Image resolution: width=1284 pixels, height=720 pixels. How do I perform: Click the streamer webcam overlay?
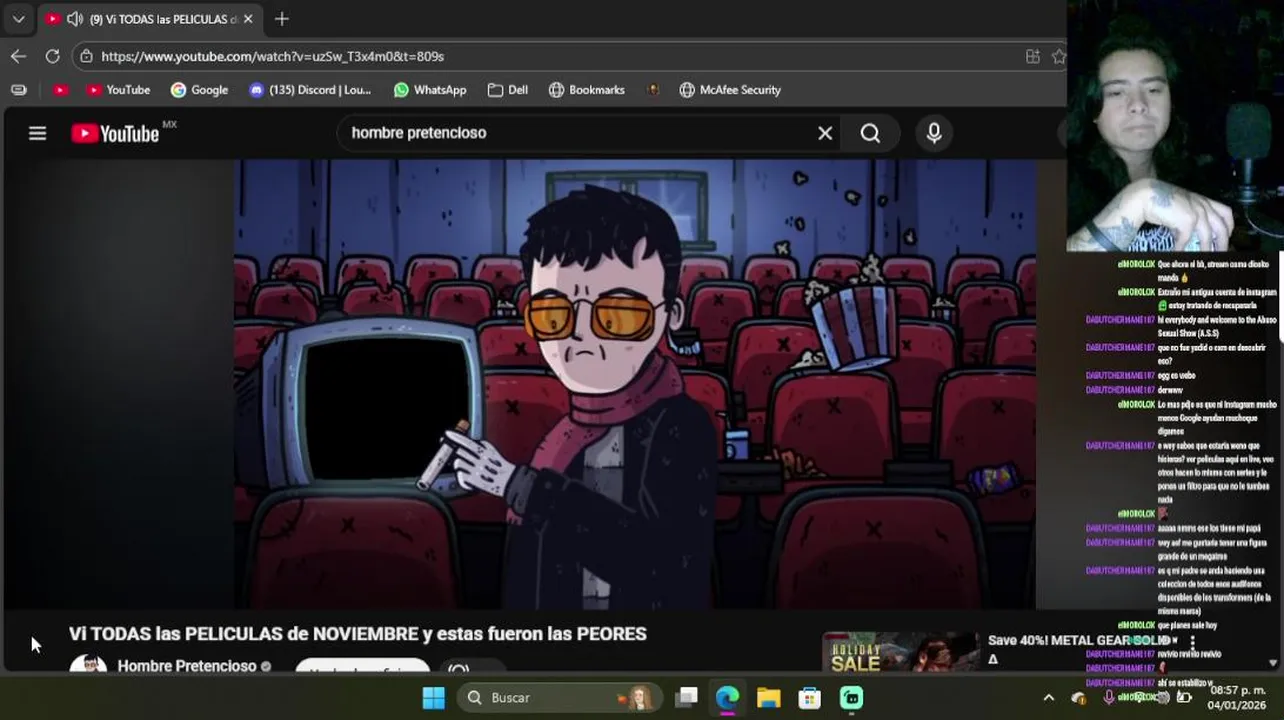pos(1175,125)
